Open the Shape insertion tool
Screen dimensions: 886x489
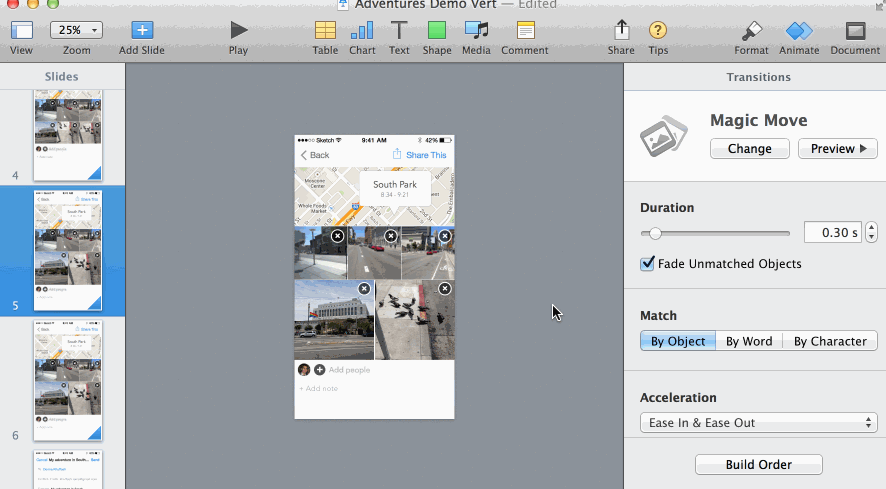pyautogui.click(x=437, y=31)
